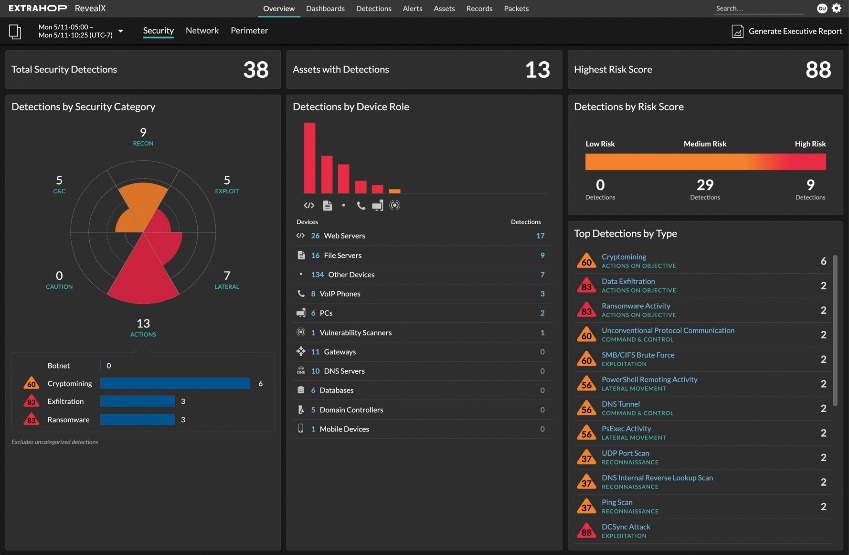The width and height of the screenshot is (849, 555).
Task: Open the Detections menu in the top navigation
Action: (x=374, y=8)
